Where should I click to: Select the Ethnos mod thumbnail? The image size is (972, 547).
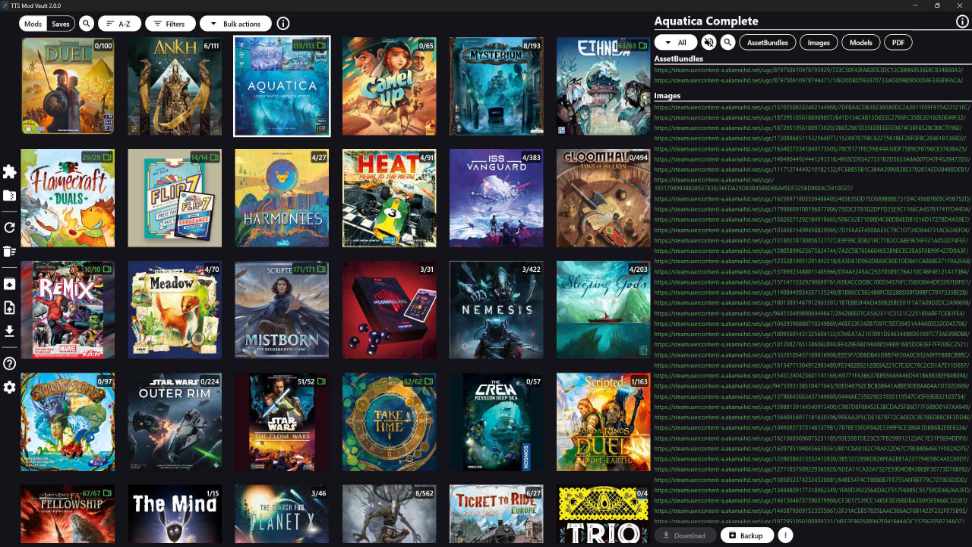pyautogui.click(x=603, y=86)
